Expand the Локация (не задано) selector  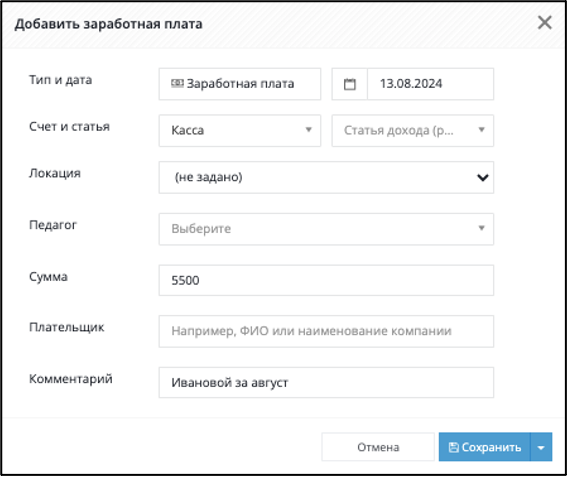pos(326,177)
